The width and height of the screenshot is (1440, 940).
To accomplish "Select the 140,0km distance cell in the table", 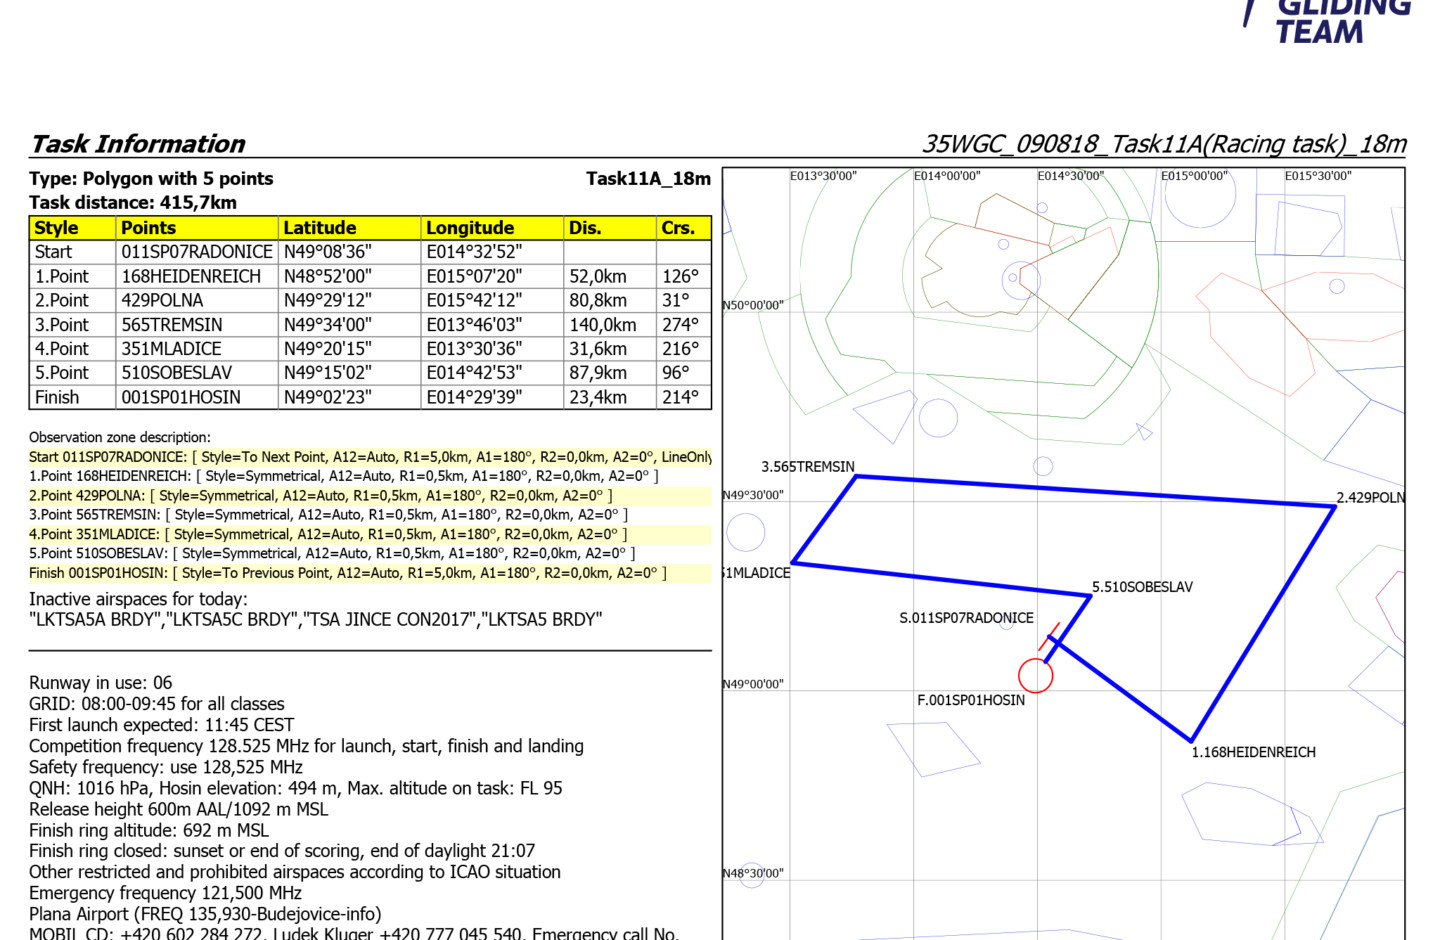I will pos(602,325).
